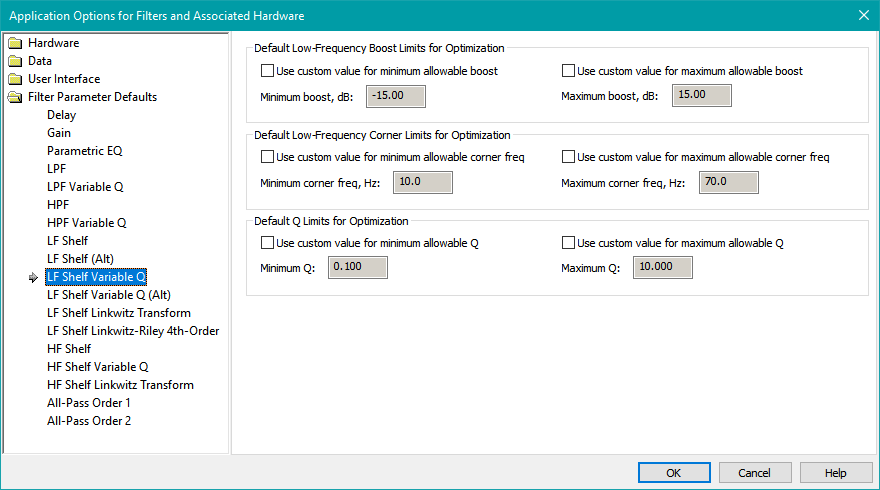Select Parametric EQ in the tree
880x490 pixels.
(85, 151)
